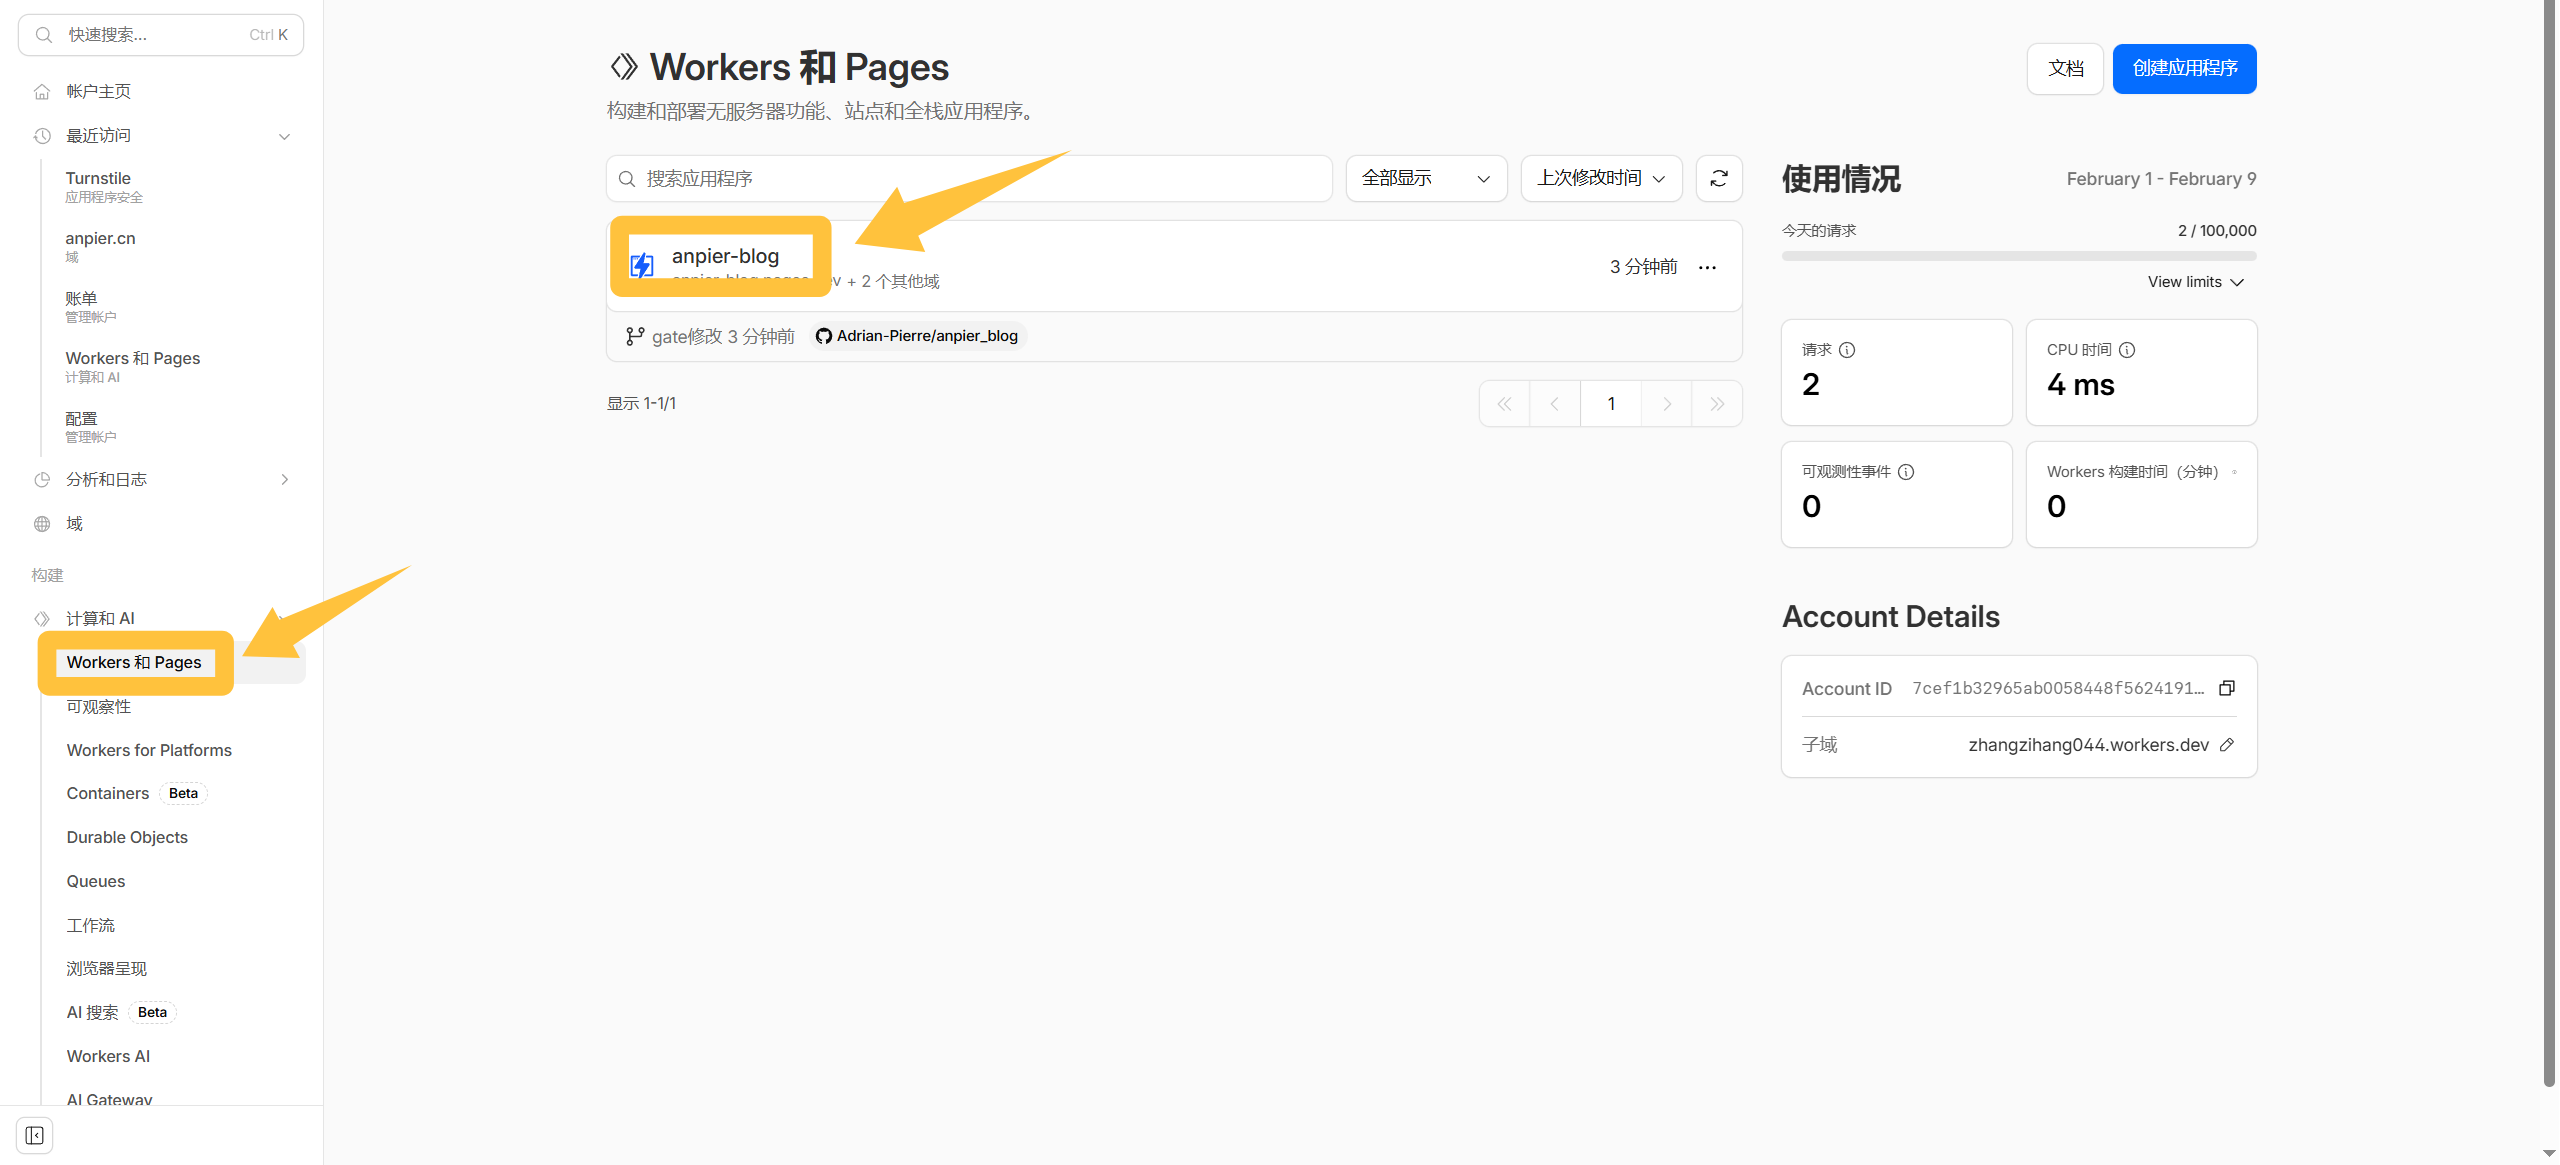Click the home icon beside 帐户主页
Viewport: 2560px width, 1165px height.
(x=42, y=92)
